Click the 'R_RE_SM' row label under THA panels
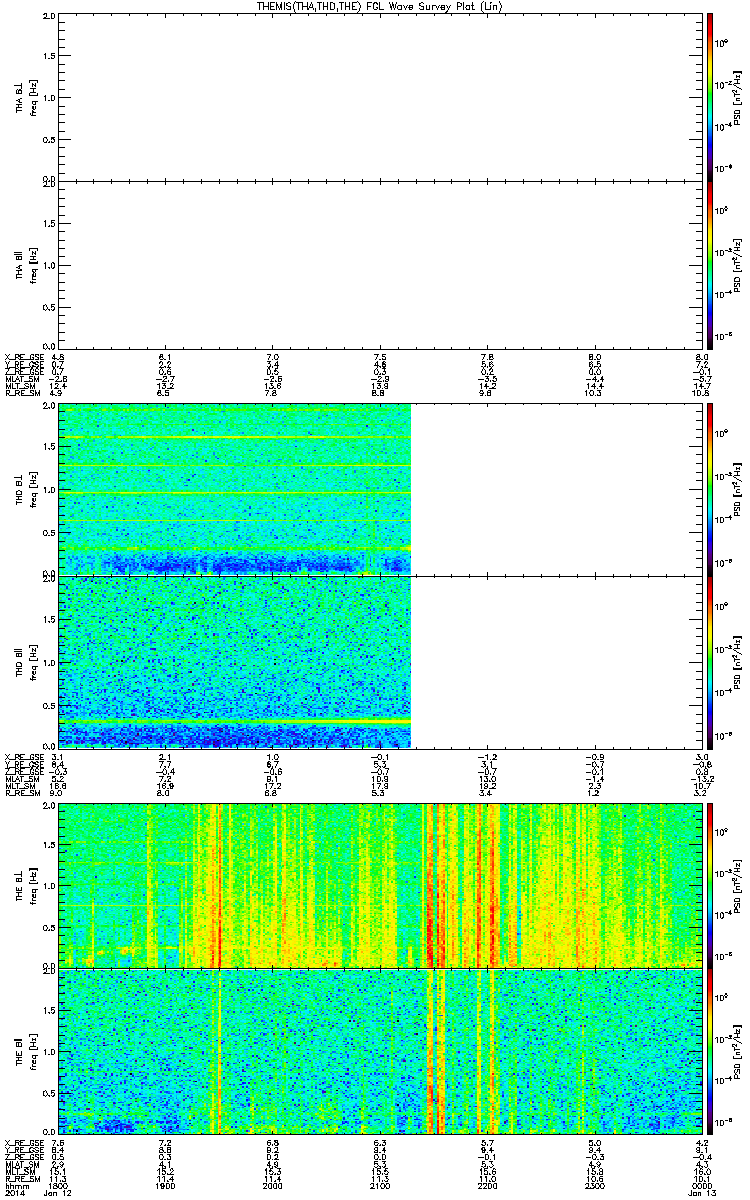The image size is (750, 1200). [x=21, y=394]
